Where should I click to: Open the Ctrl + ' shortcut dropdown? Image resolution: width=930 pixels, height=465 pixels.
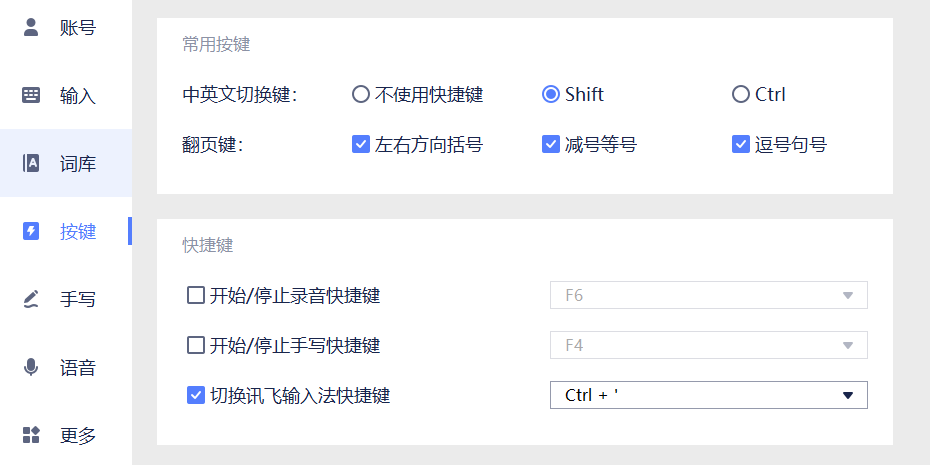click(x=709, y=395)
